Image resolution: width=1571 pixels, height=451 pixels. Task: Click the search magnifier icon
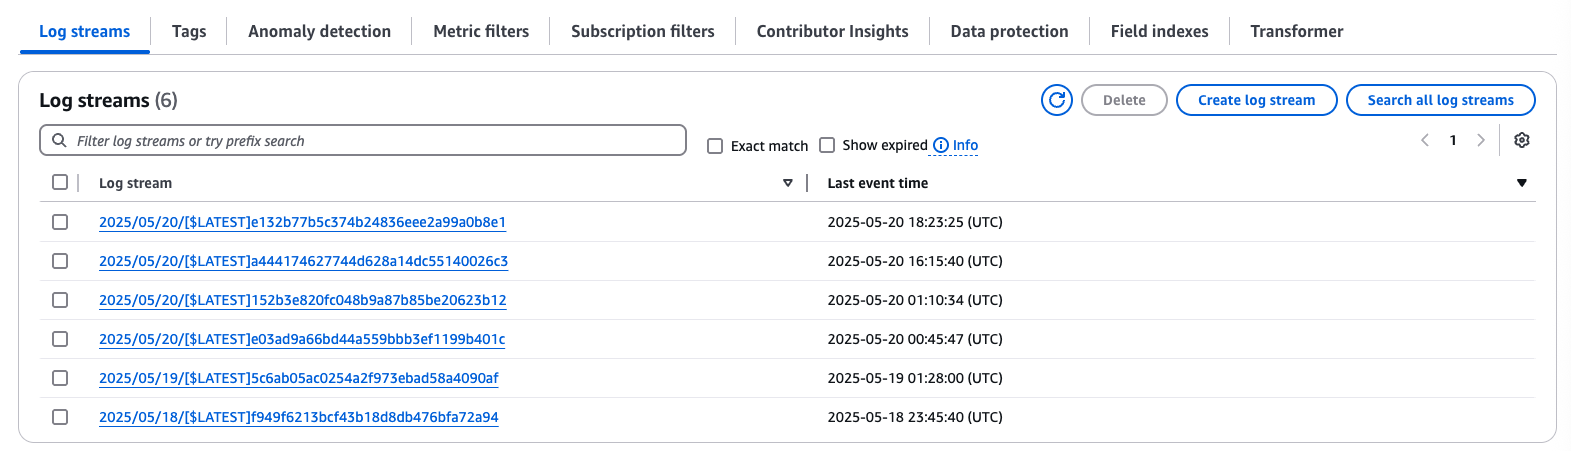(x=59, y=141)
